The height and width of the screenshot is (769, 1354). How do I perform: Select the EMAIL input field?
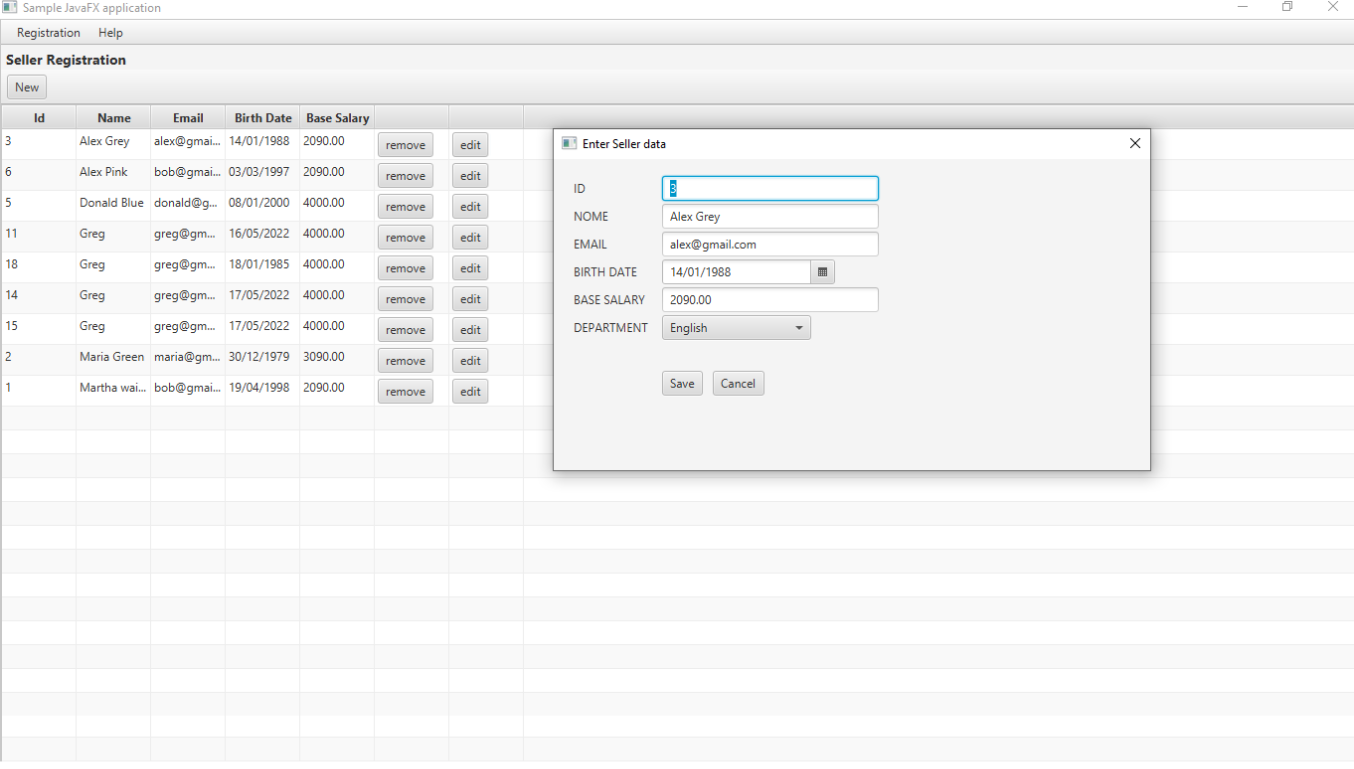click(769, 244)
